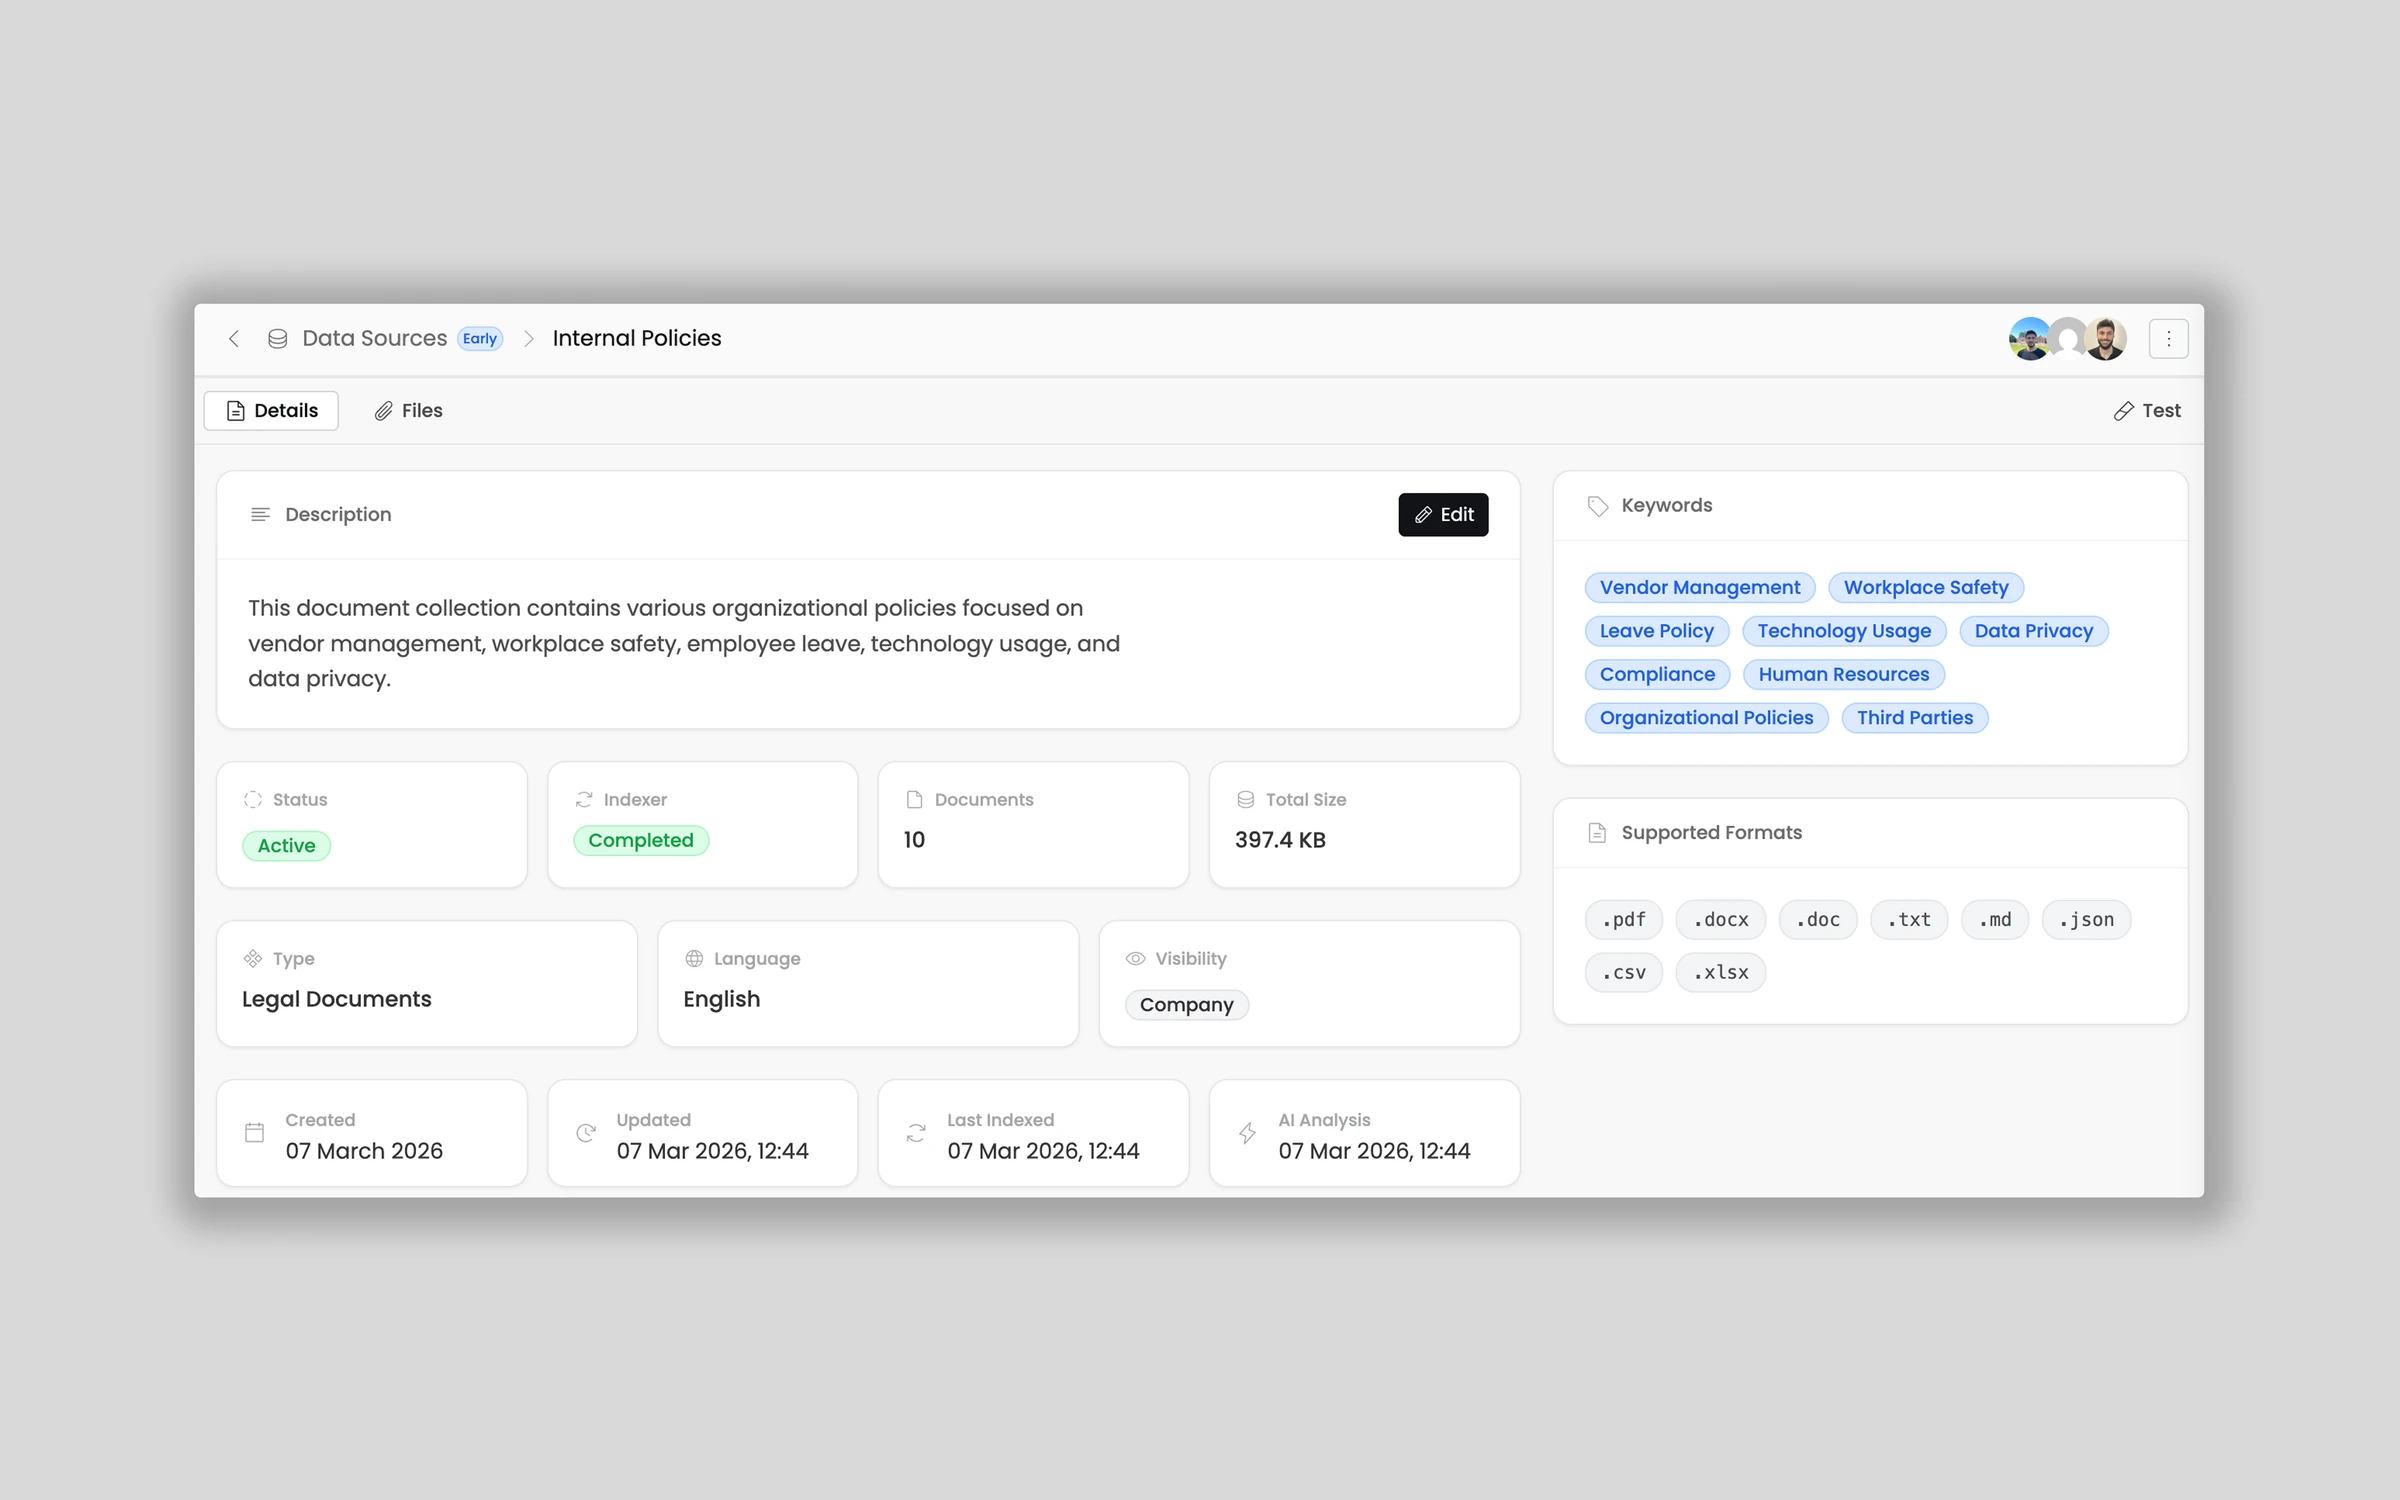Click the lightning icon for AI Analysis

point(1247,1133)
